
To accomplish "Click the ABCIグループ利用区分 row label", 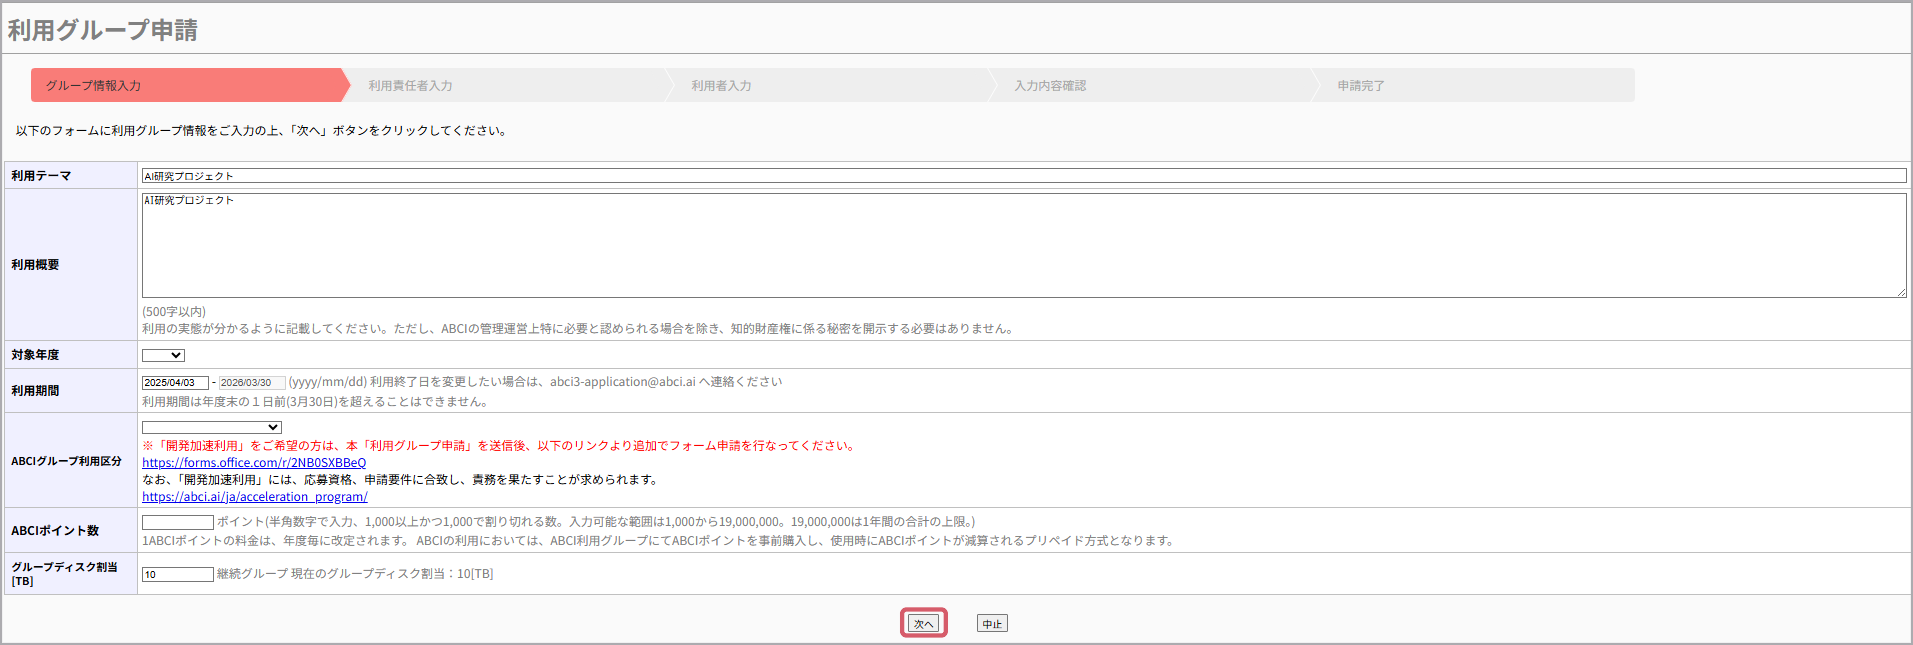I will click(66, 461).
